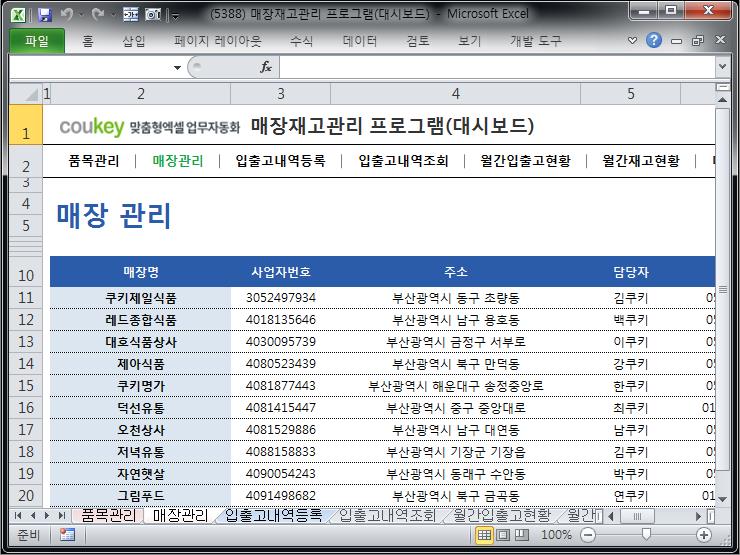Open the 데이터 ribbon tab
The width and height of the screenshot is (740, 555).
click(360, 41)
